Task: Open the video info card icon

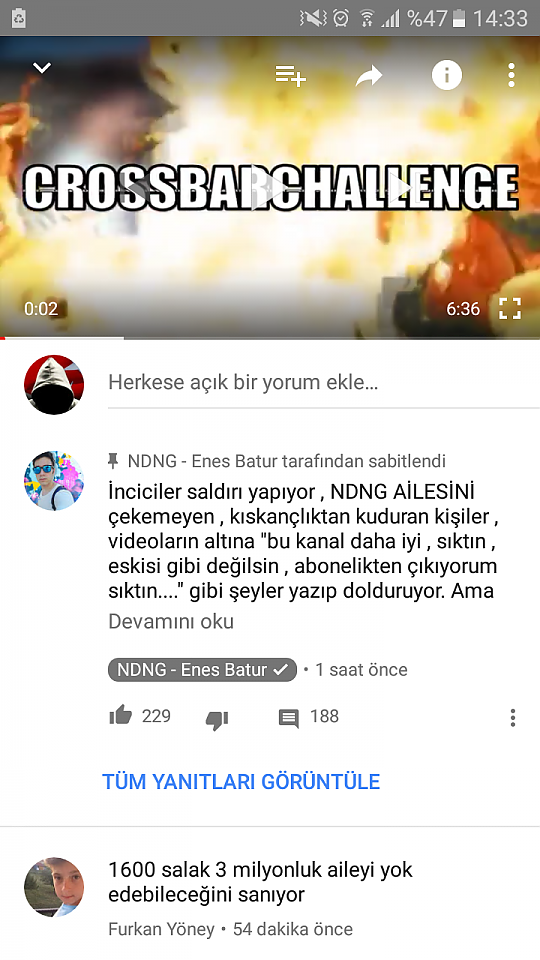Action: pos(447,75)
